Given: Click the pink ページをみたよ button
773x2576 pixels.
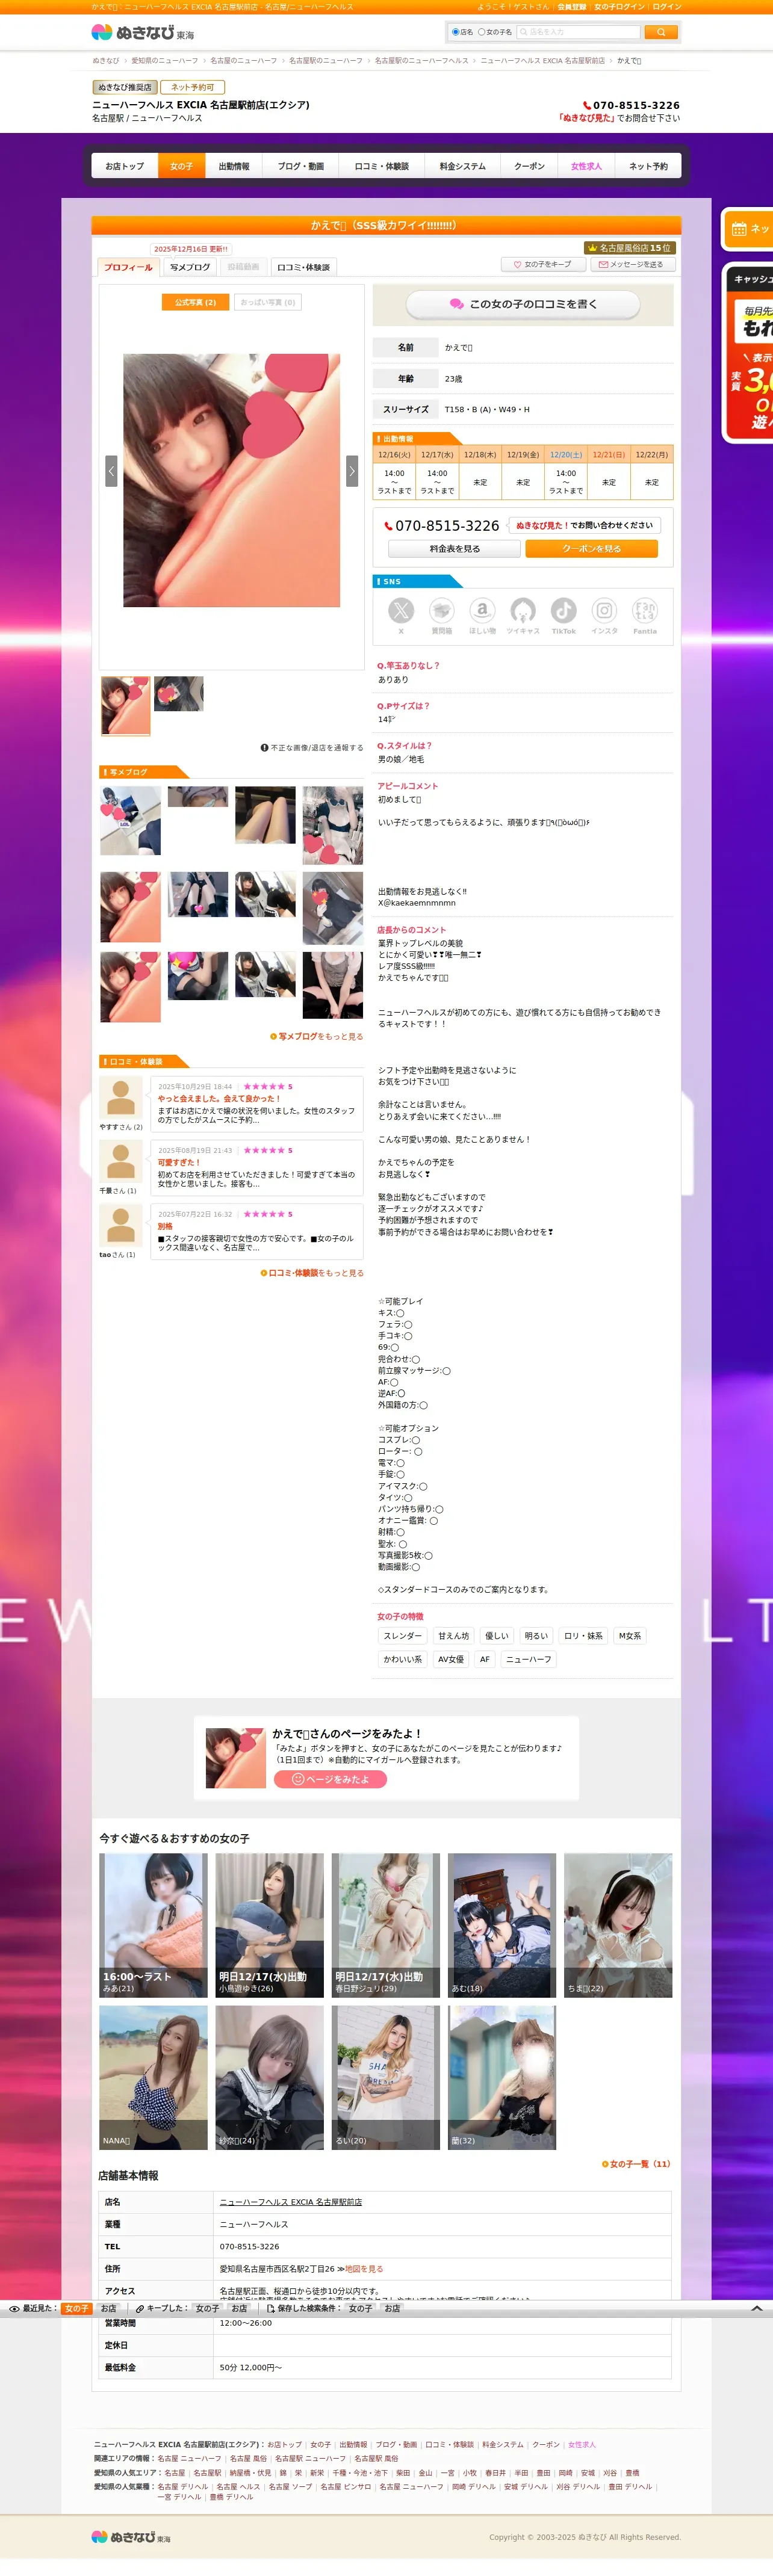Looking at the screenshot, I should (330, 1779).
